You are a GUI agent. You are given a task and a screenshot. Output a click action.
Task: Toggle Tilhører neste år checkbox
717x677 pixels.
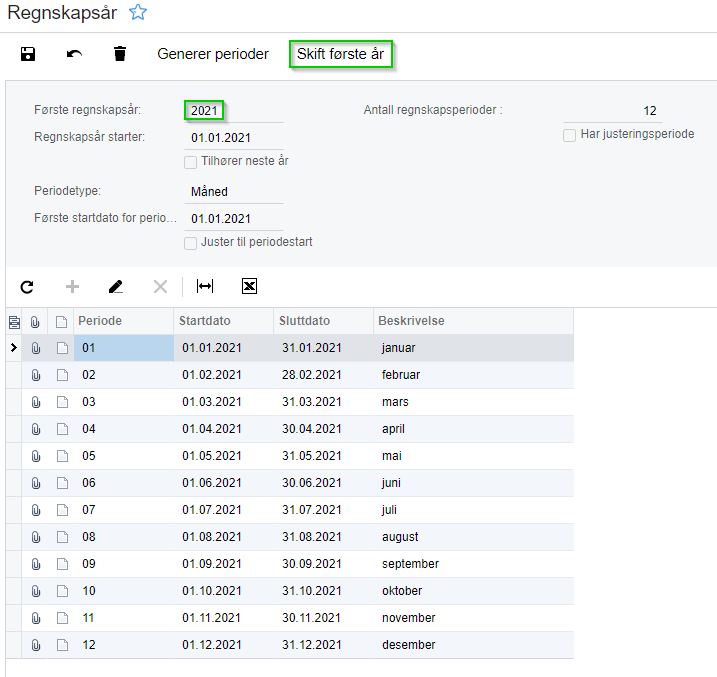tap(190, 162)
